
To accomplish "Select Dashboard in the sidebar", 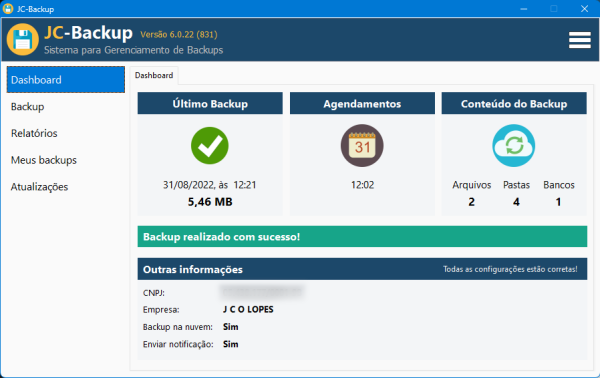I will (x=66, y=80).
